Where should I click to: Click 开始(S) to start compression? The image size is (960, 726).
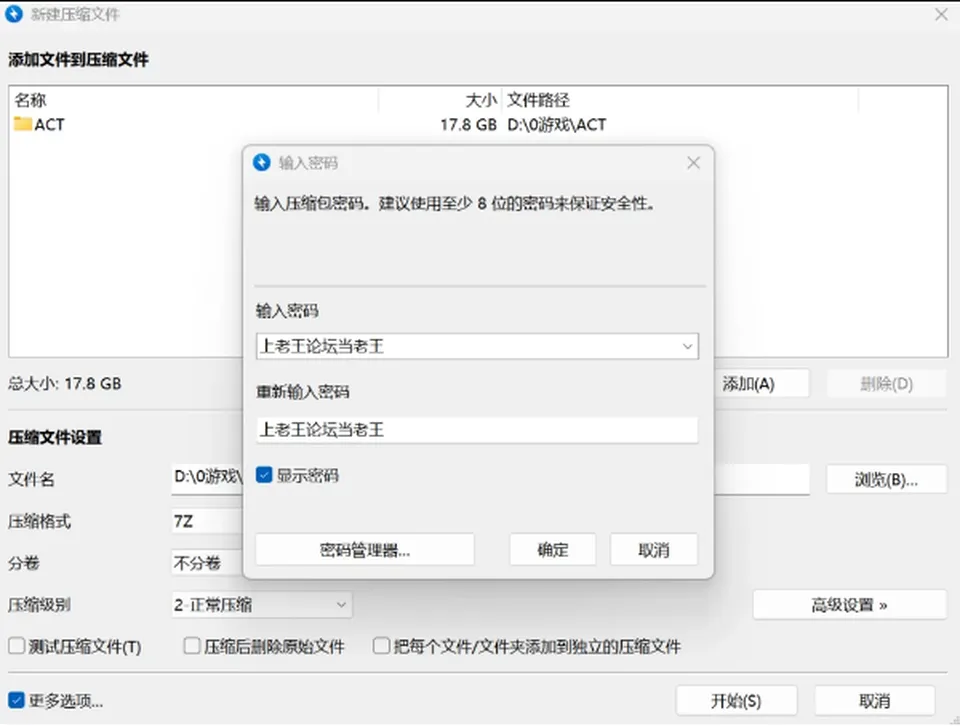pyautogui.click(x=737, y=700)
